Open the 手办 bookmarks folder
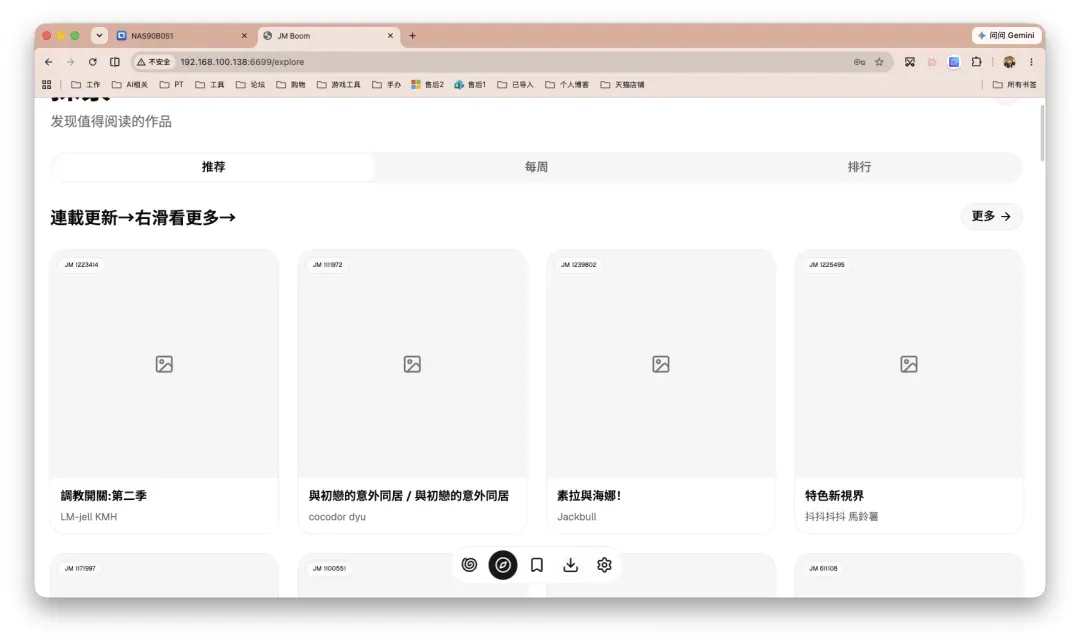This screenshot has width=1080, height=643. coord(386,85)
